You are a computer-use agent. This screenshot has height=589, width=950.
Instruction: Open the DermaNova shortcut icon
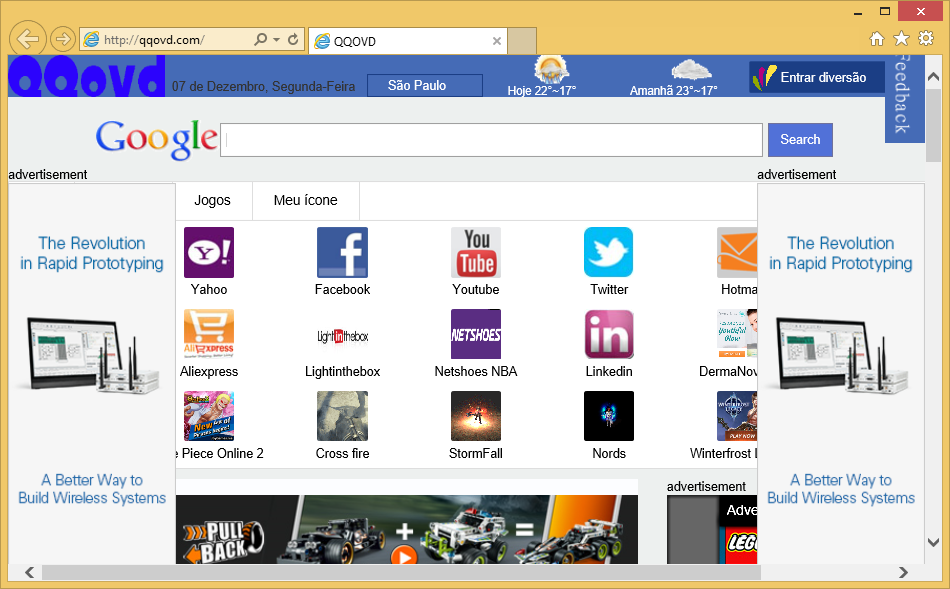[x=737, y=334]
